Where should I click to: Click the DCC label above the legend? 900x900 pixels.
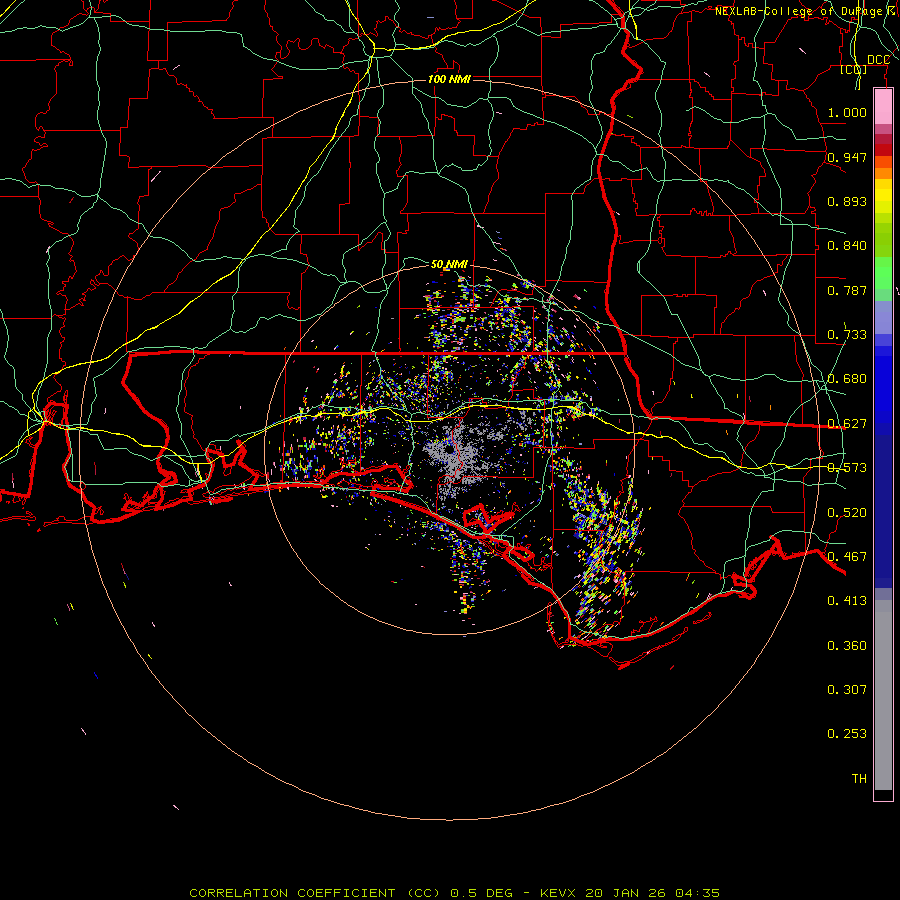coord(878,60)
